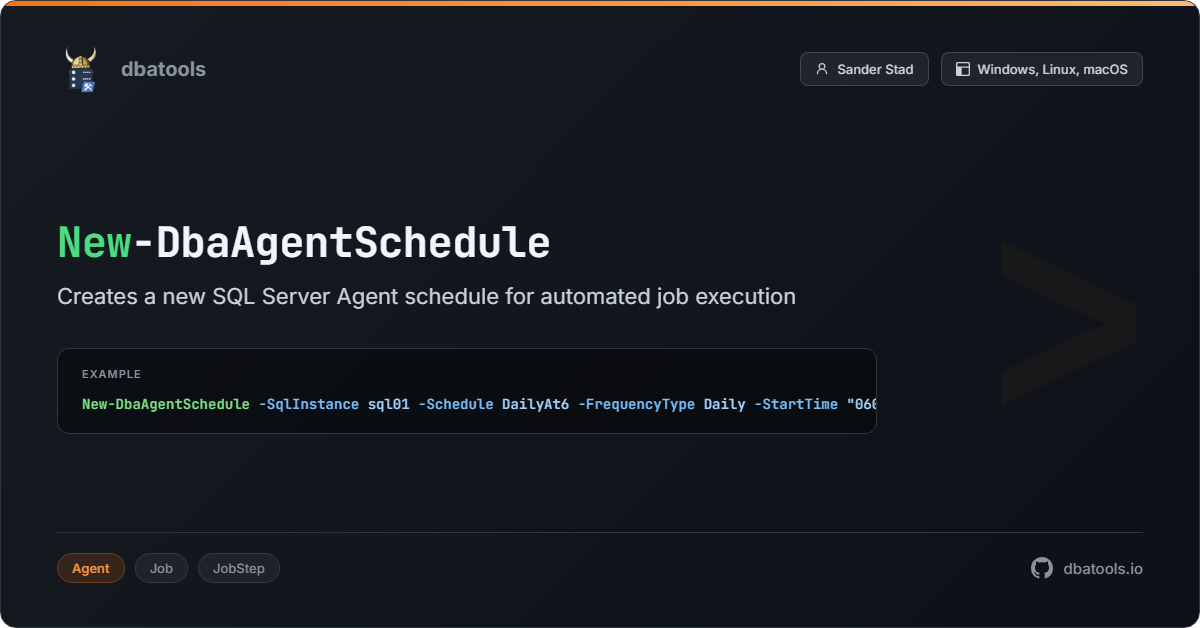The height and width of the screenshot is (628, 1200).
Task: Click the dbatools viking logo icon
Action: (x=81, y=69)
